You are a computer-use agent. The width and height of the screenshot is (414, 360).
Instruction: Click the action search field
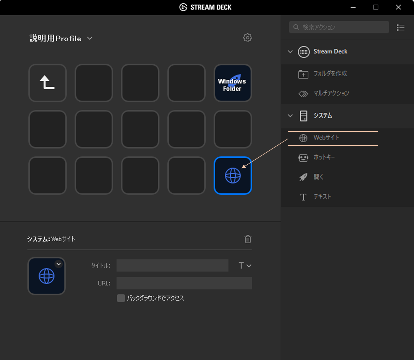click(339, 27)
